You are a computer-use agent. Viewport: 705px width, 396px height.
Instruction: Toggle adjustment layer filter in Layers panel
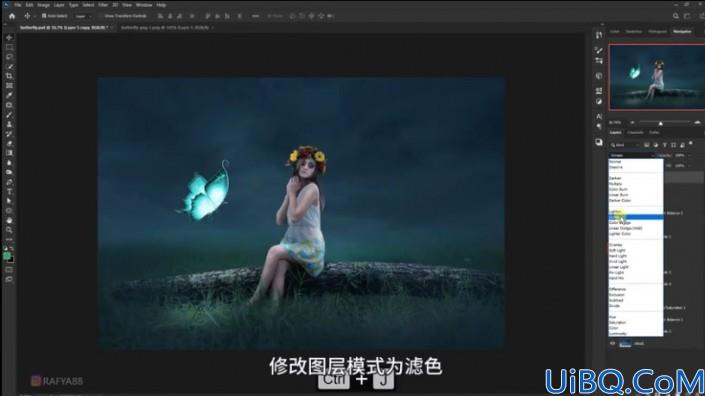(x=656, y=145)
